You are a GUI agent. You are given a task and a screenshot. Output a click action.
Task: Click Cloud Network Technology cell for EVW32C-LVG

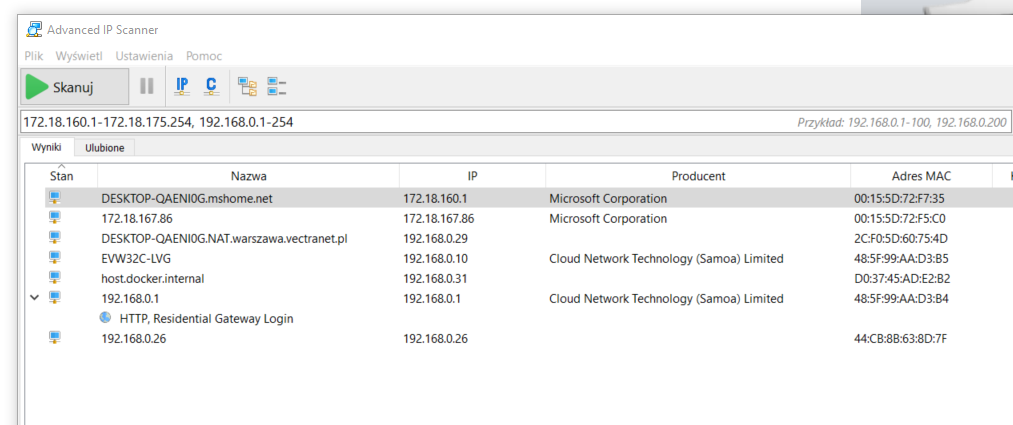pos(666,259)
